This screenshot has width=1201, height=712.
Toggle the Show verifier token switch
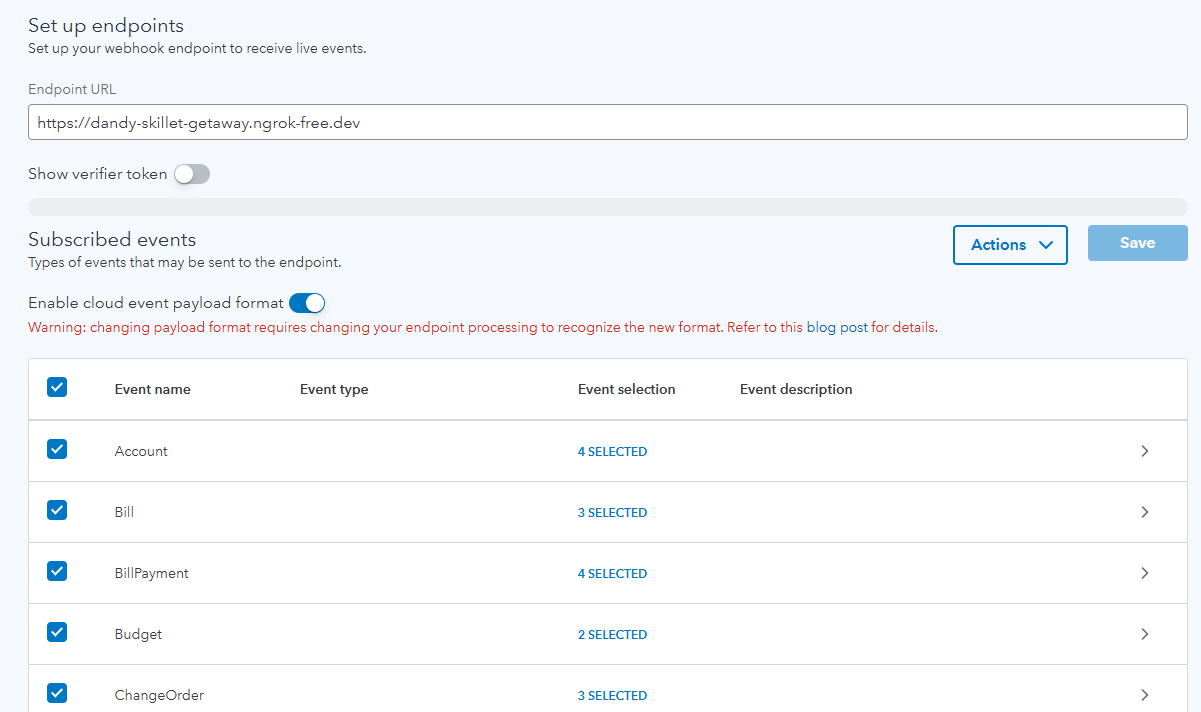(x=192, y=174)
